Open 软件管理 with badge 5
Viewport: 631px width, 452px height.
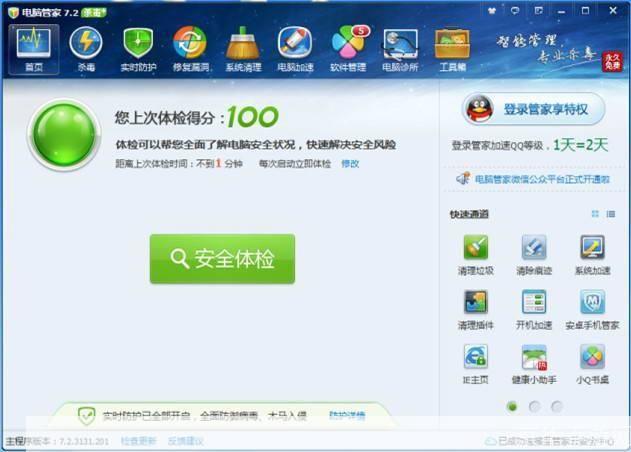tap(348, 50)
